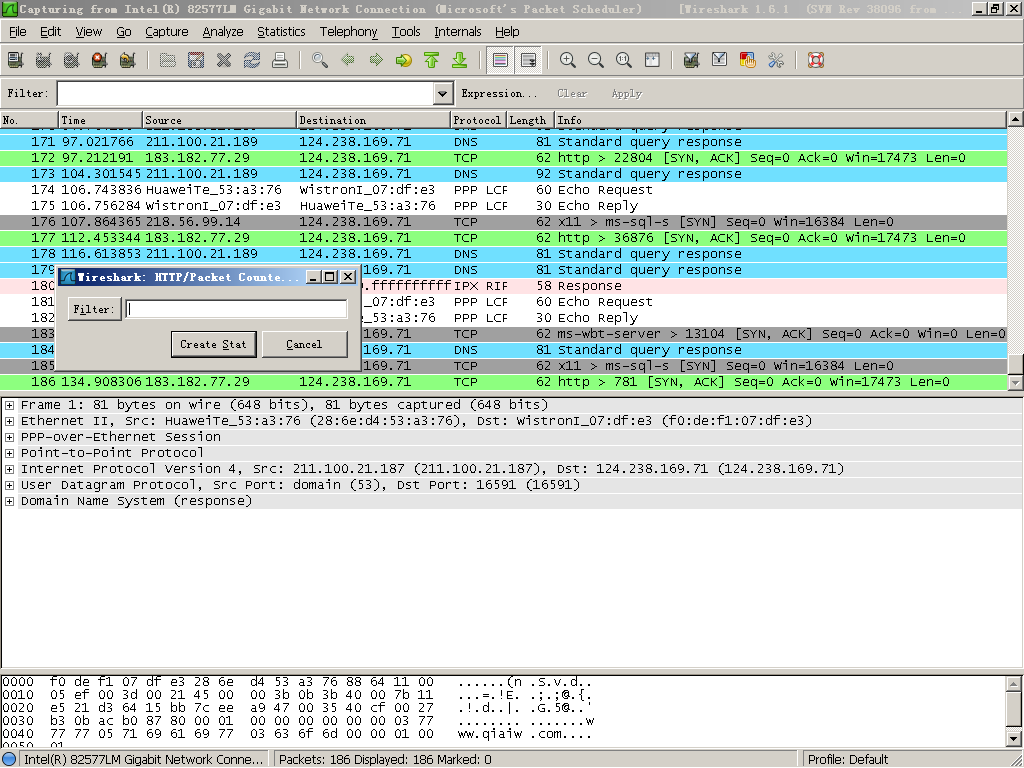Open capture options toolbar icon
Viewport: 1024px width, 768px height.
[44, 60]
